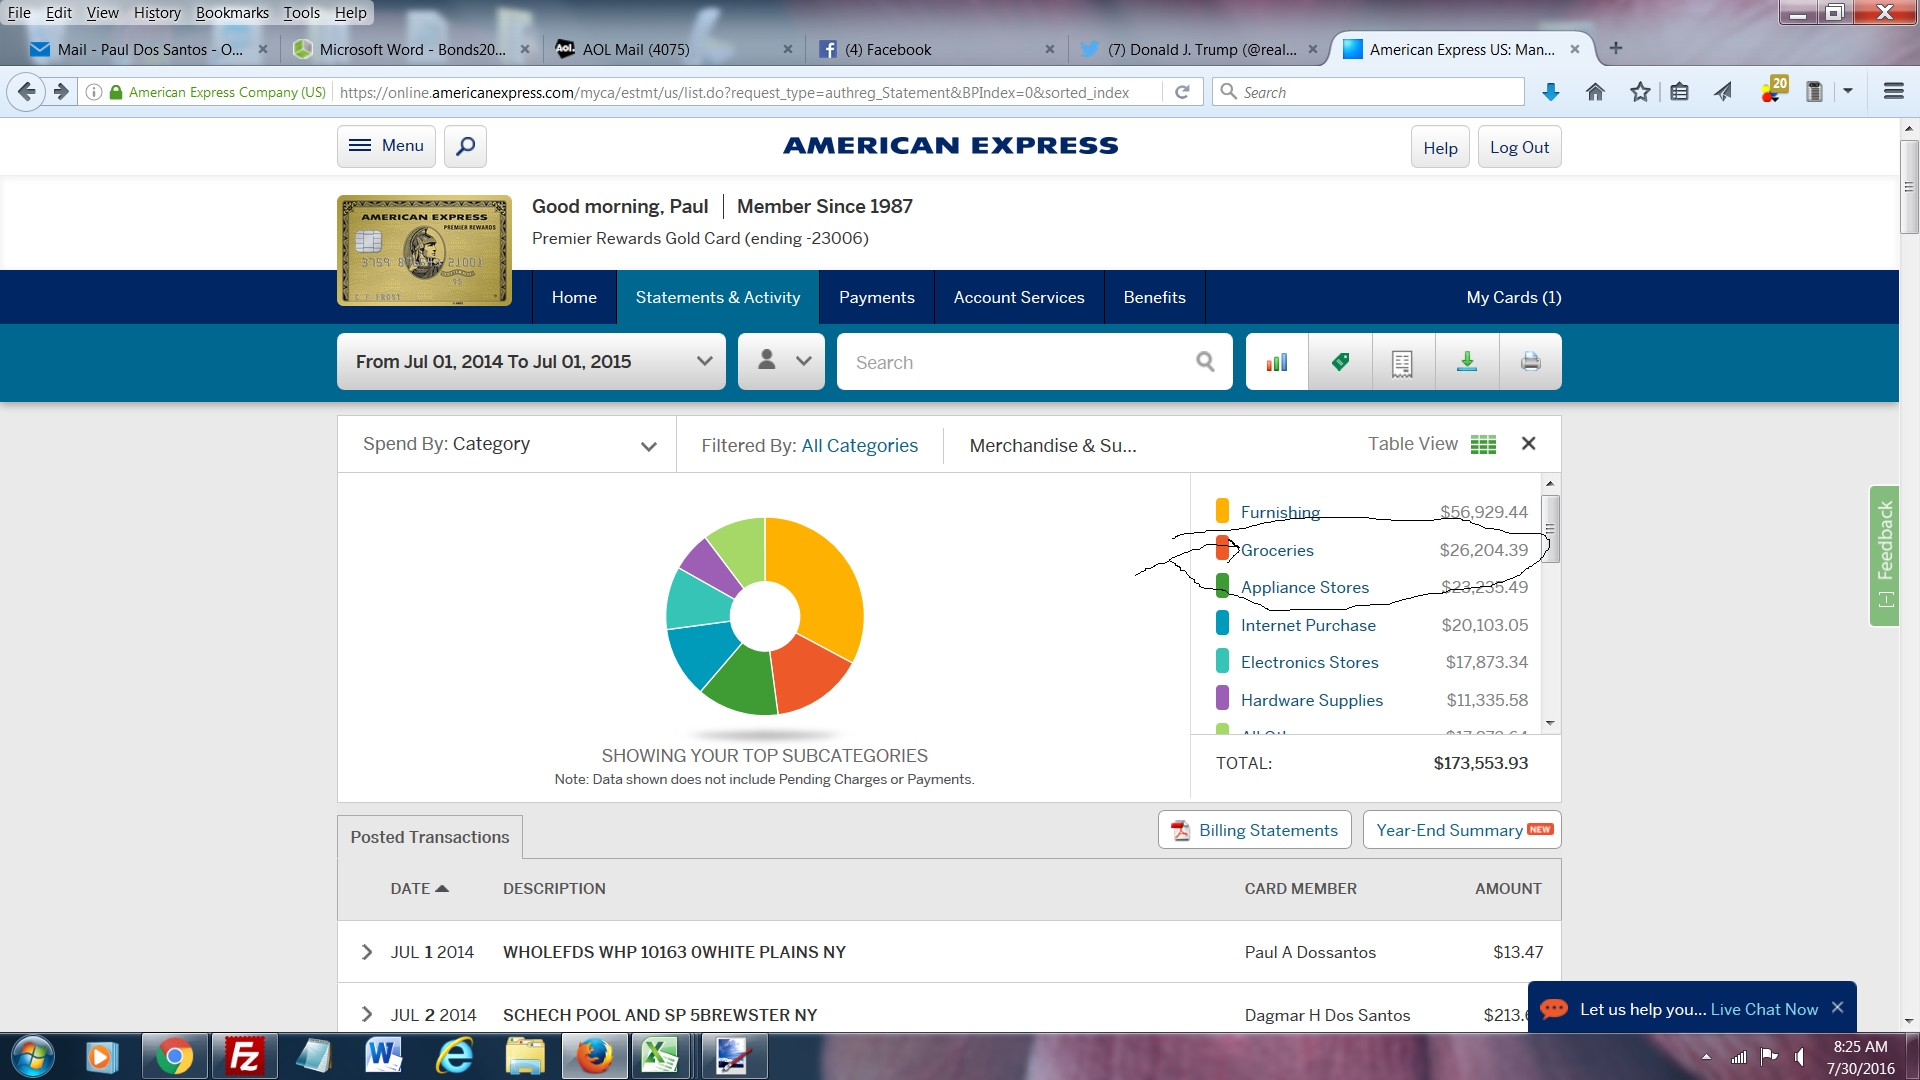Click the printer icon in toolbar
The image size is (1920, 1080).
click(x=1530, y=362)
